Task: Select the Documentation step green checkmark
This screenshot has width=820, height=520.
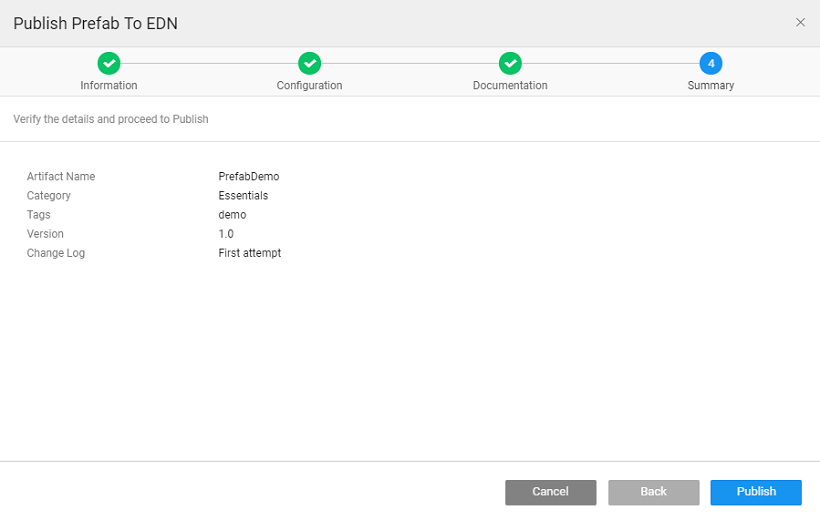Action: click(510, 63)
